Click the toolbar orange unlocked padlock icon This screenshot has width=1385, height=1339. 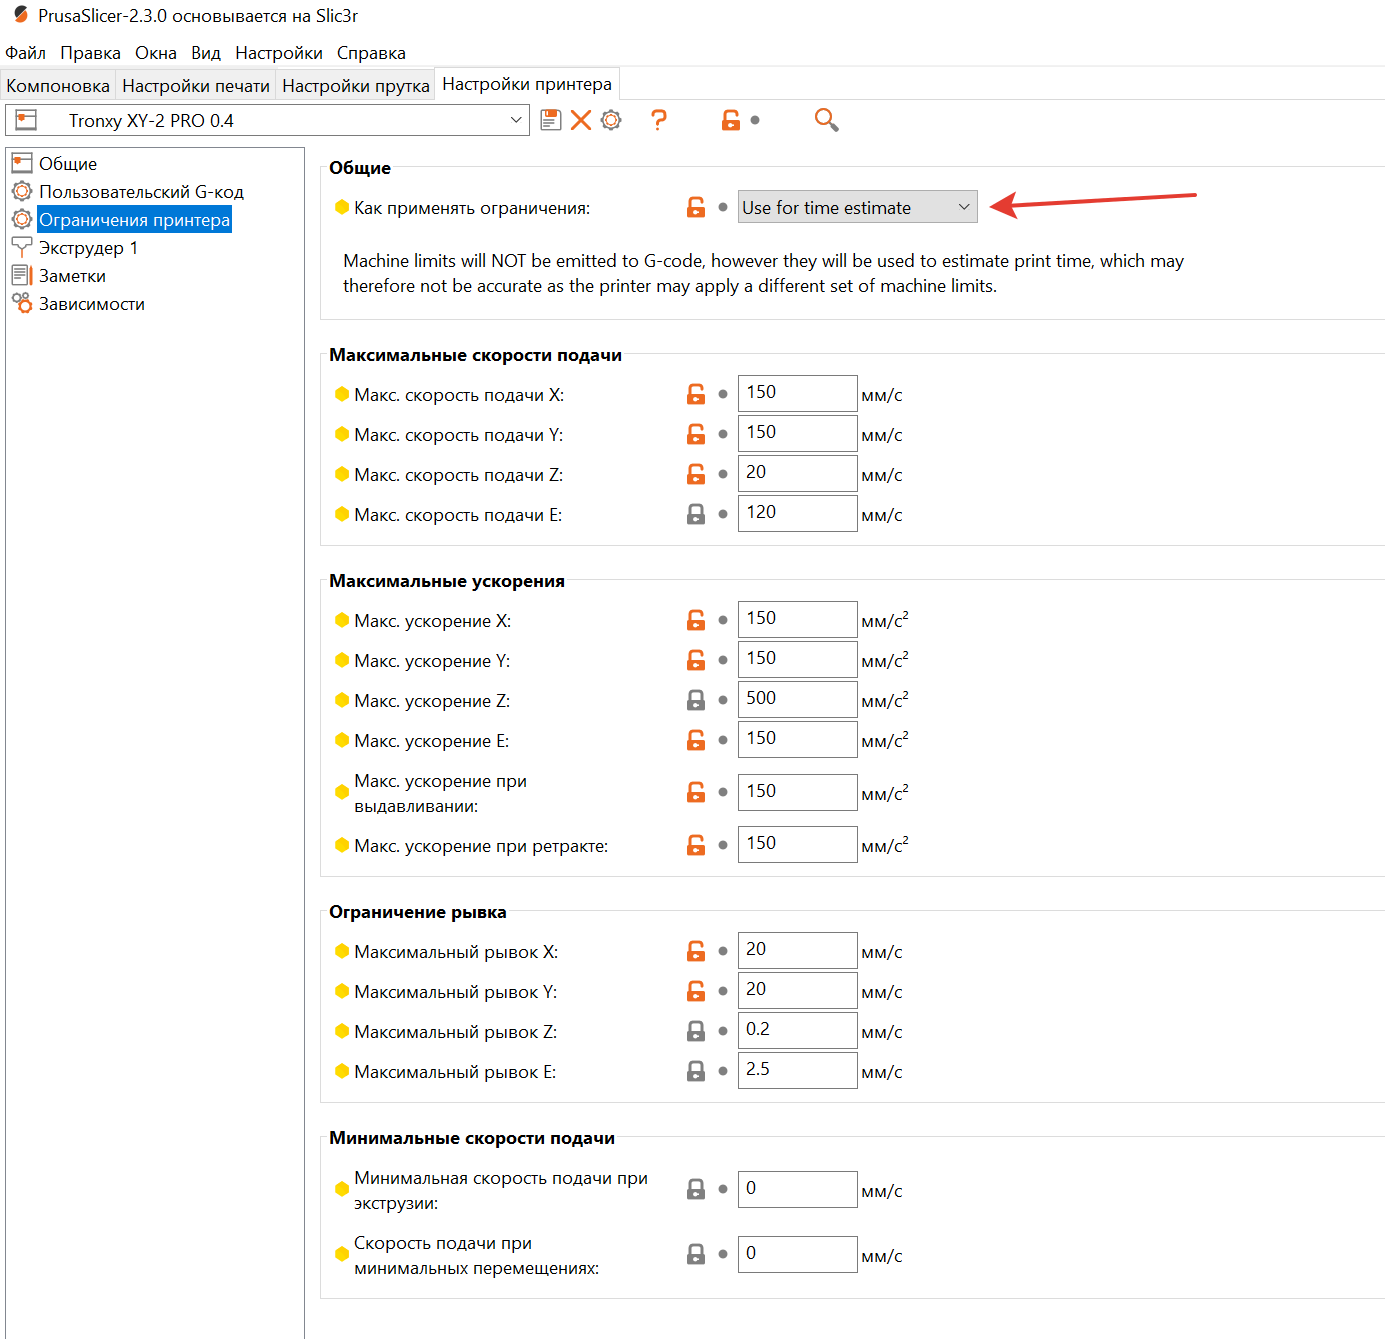[x=731, y=120]
